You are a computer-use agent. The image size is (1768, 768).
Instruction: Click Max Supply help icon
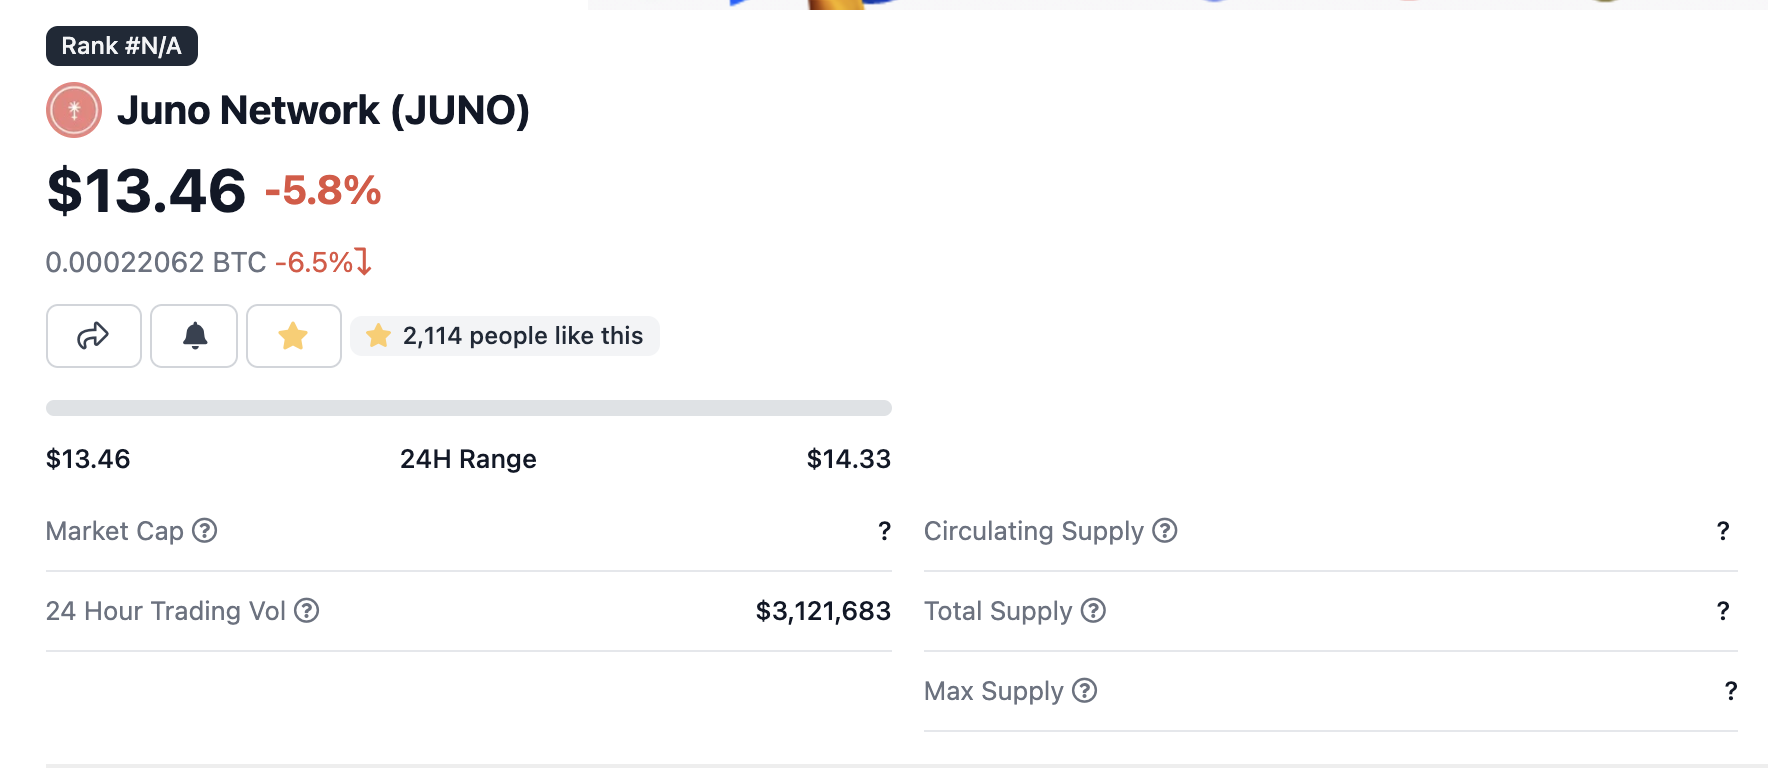tap(1085, 691)
